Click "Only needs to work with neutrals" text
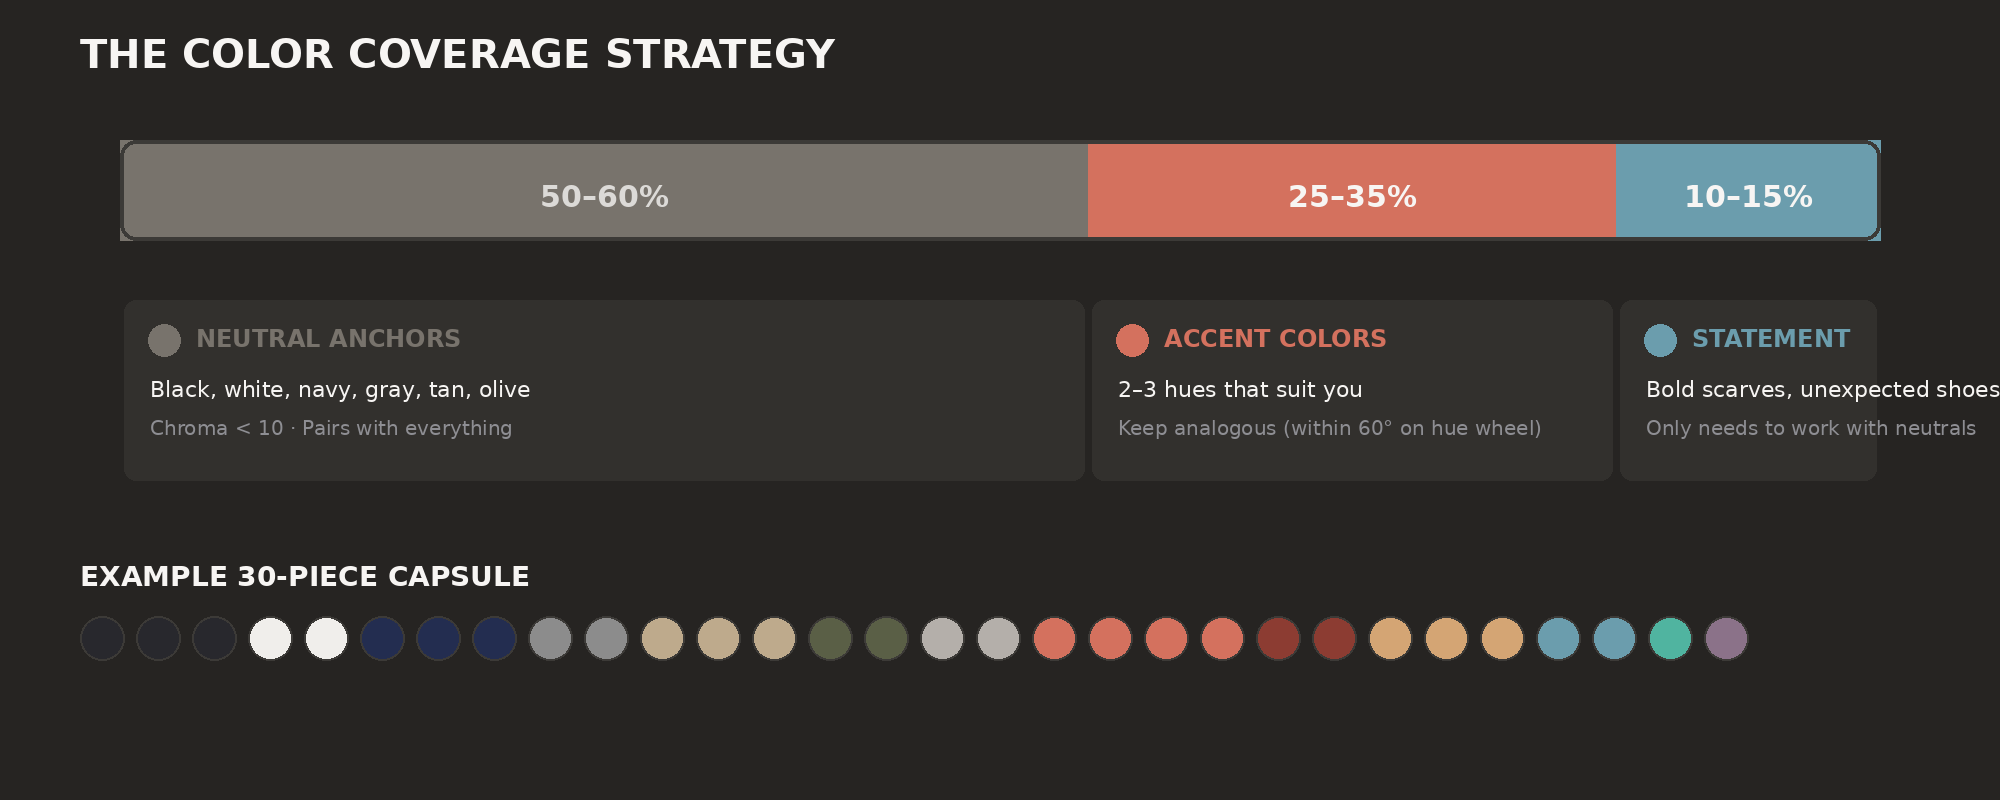The width and height of the screenshot is (2000, 800). click(x=1810, y=428)
